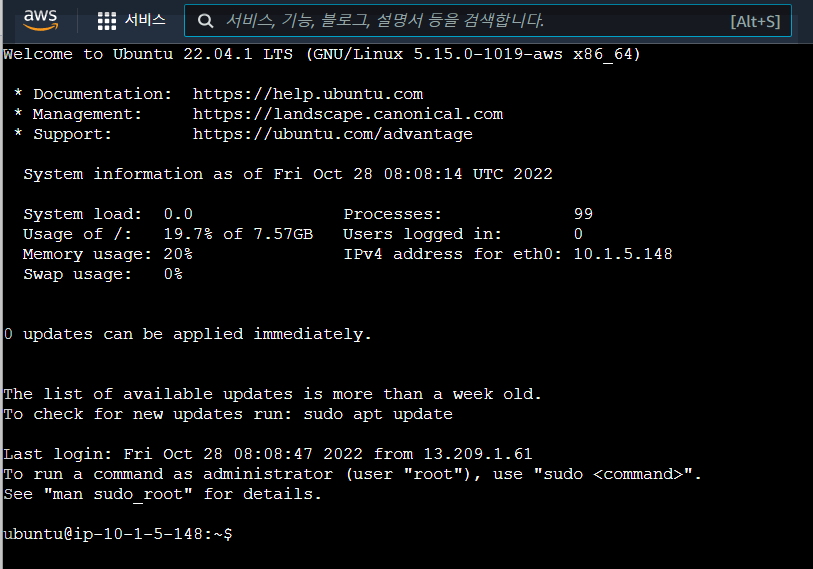
Task: Click the Swap usage 0% value
Action: 173,274
